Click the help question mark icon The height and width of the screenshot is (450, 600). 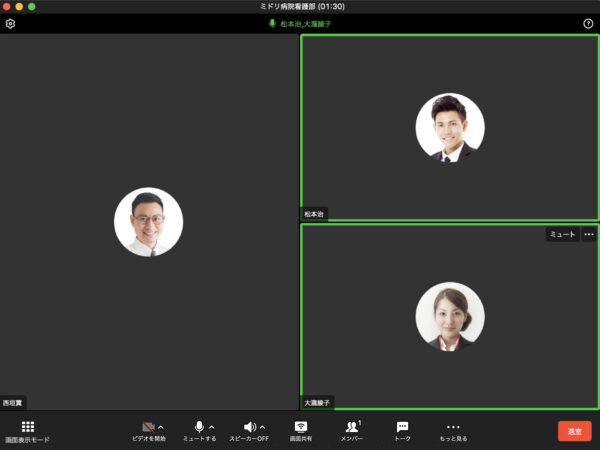[588, 23]
